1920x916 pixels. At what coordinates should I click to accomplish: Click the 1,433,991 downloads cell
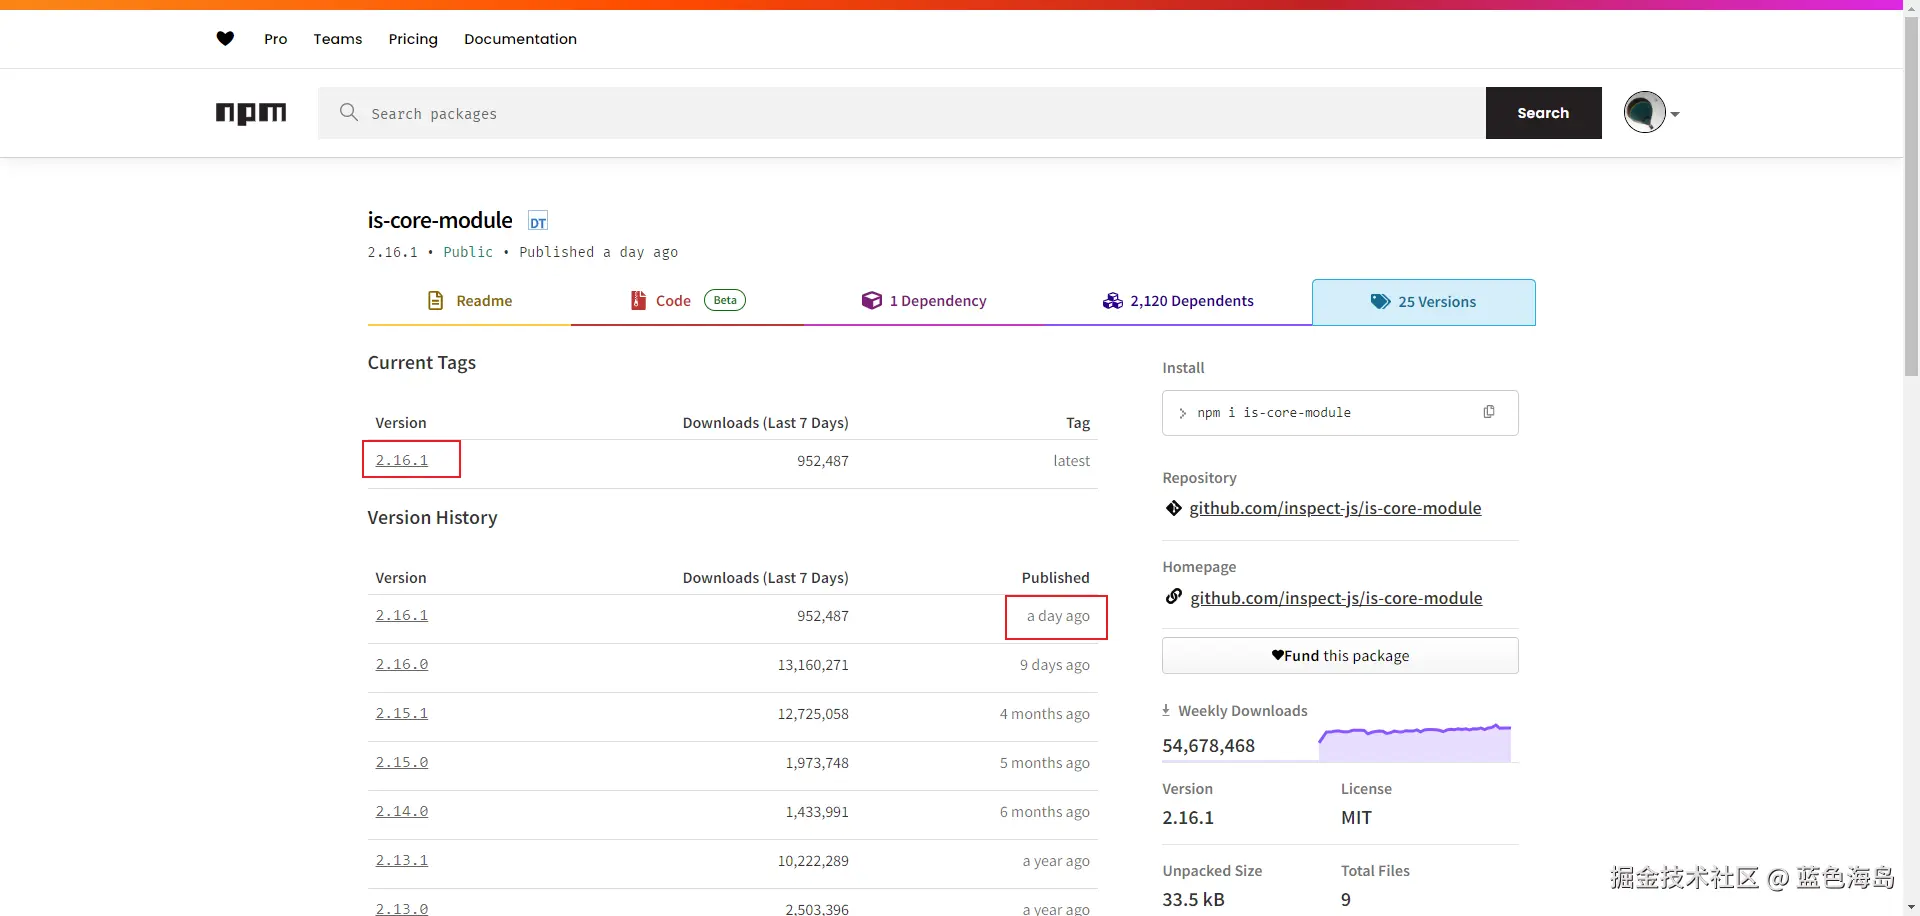(817, 812)
